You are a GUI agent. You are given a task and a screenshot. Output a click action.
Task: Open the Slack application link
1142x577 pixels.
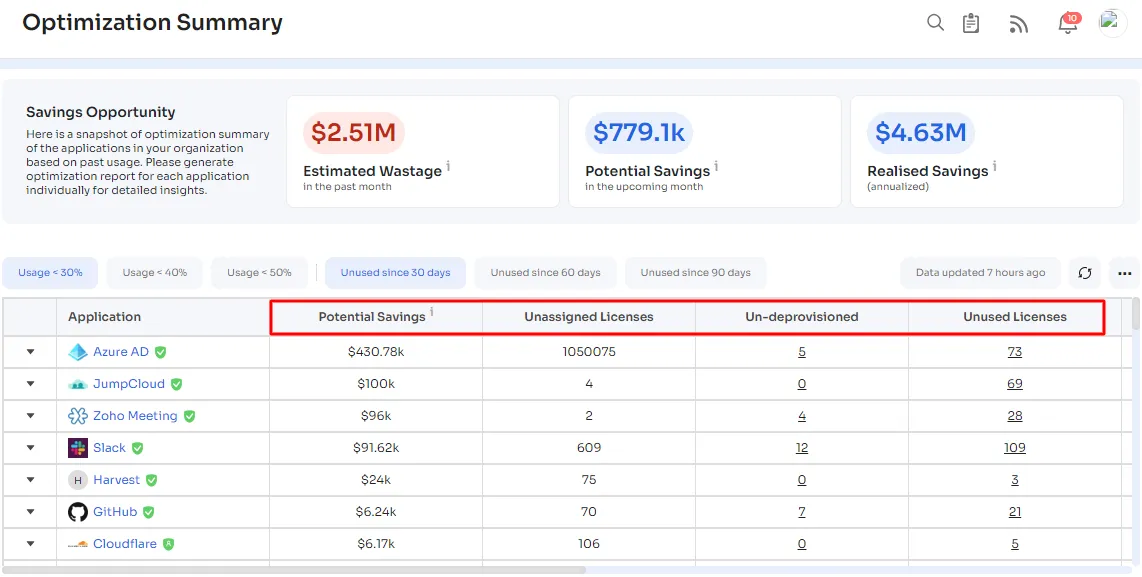[109, 448]
